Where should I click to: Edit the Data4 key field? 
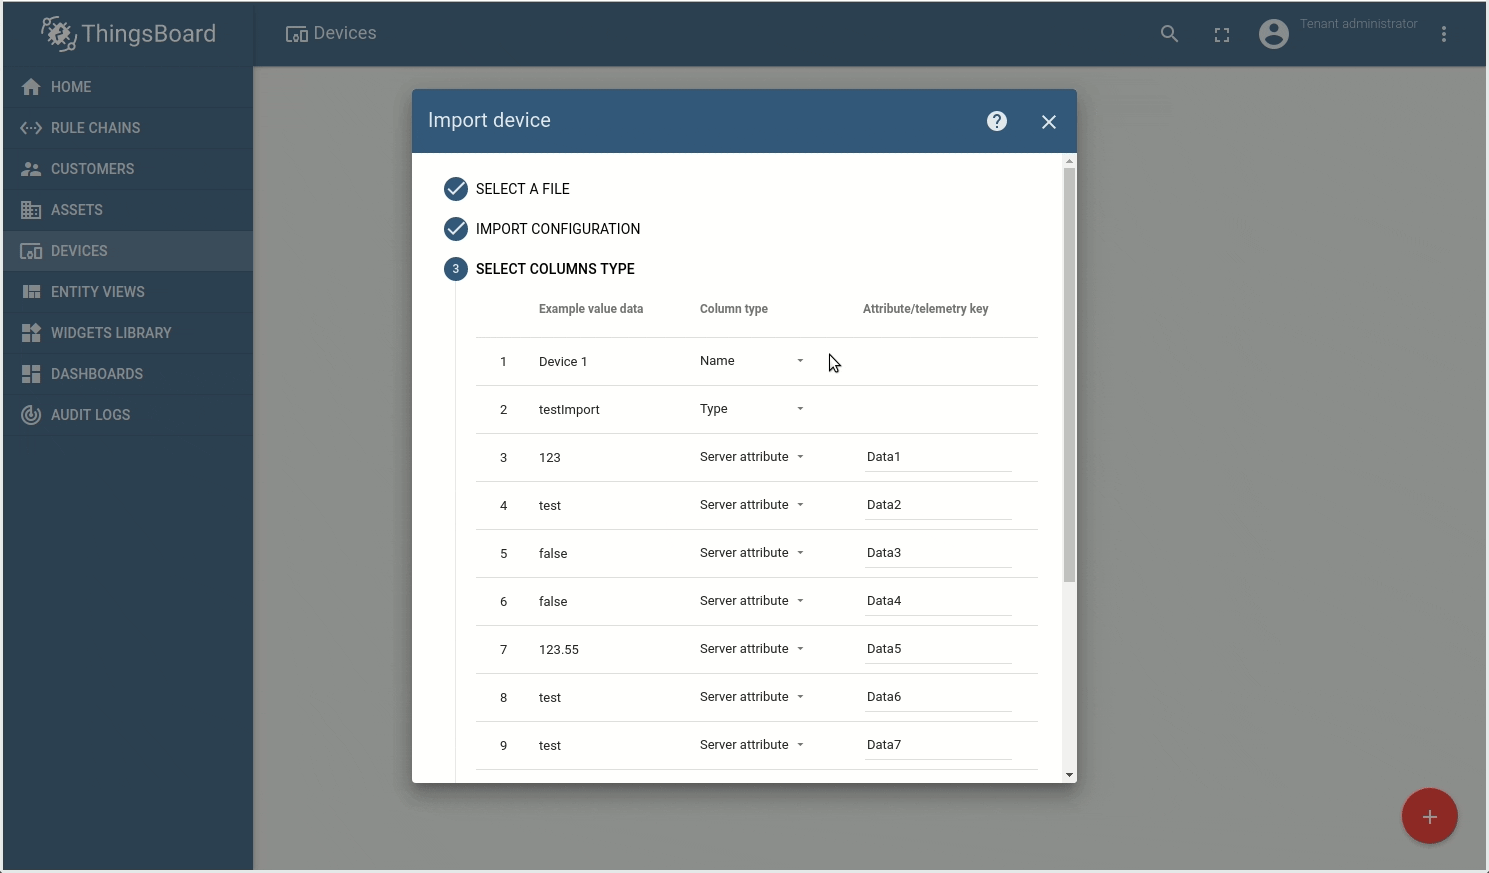tap(938, 601)
